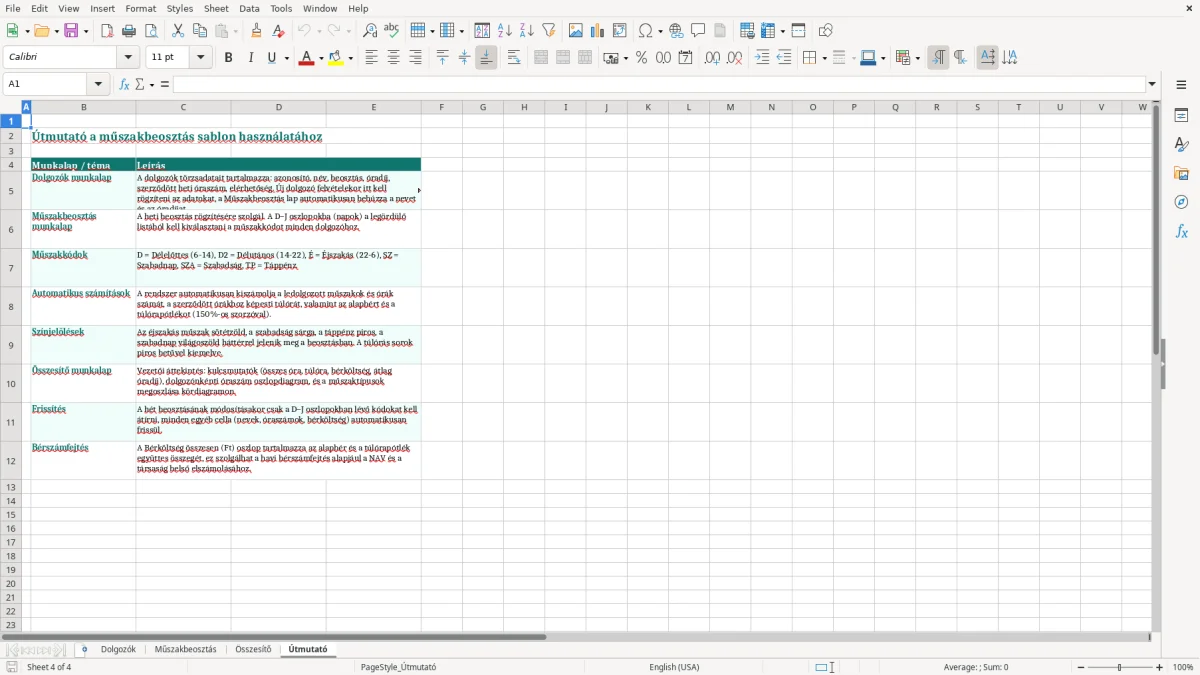The width and height of the screenshot is (1200, 675).
Task: Sort descending Z to A
Action: (x=527, y=31)
